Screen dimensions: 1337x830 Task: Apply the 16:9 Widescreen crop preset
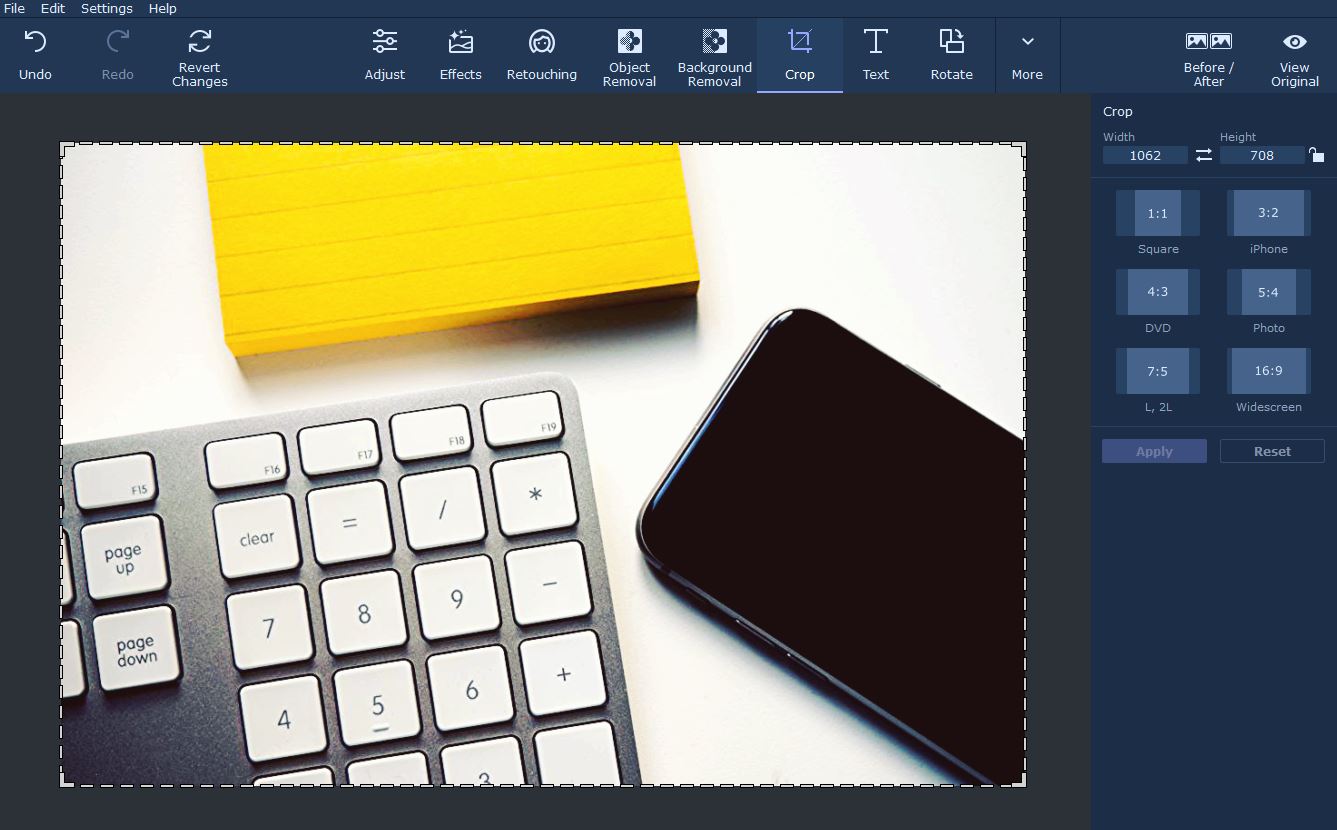1267,370
